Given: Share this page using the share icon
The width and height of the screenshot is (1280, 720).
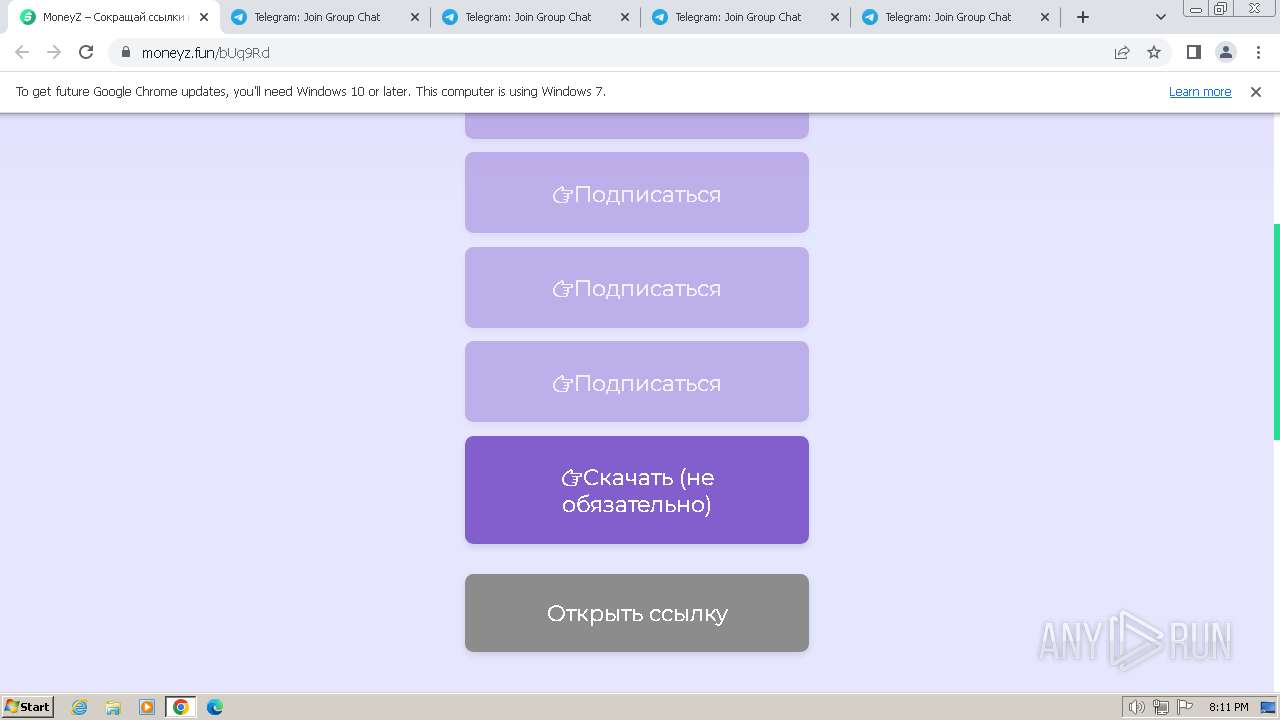Looking at the screenshot, I should coord(1122,52).
